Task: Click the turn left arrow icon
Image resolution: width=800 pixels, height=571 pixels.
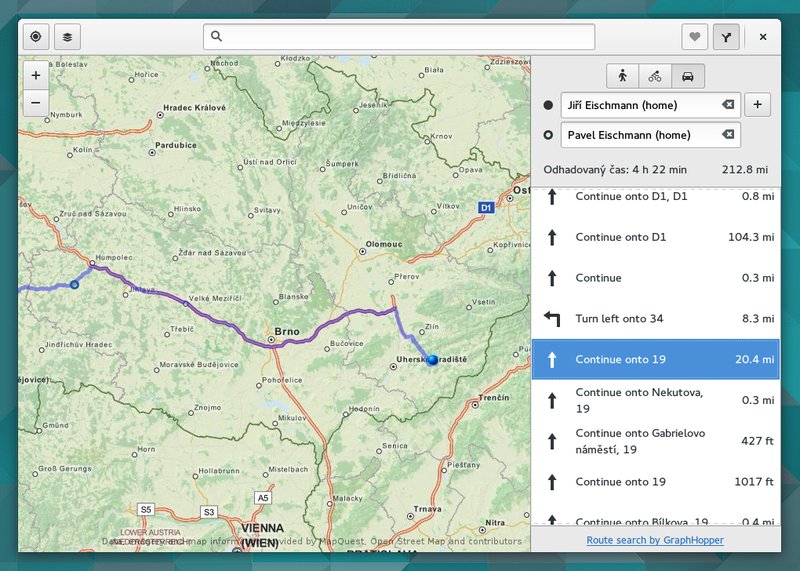Action: click(x=552, y=318)
